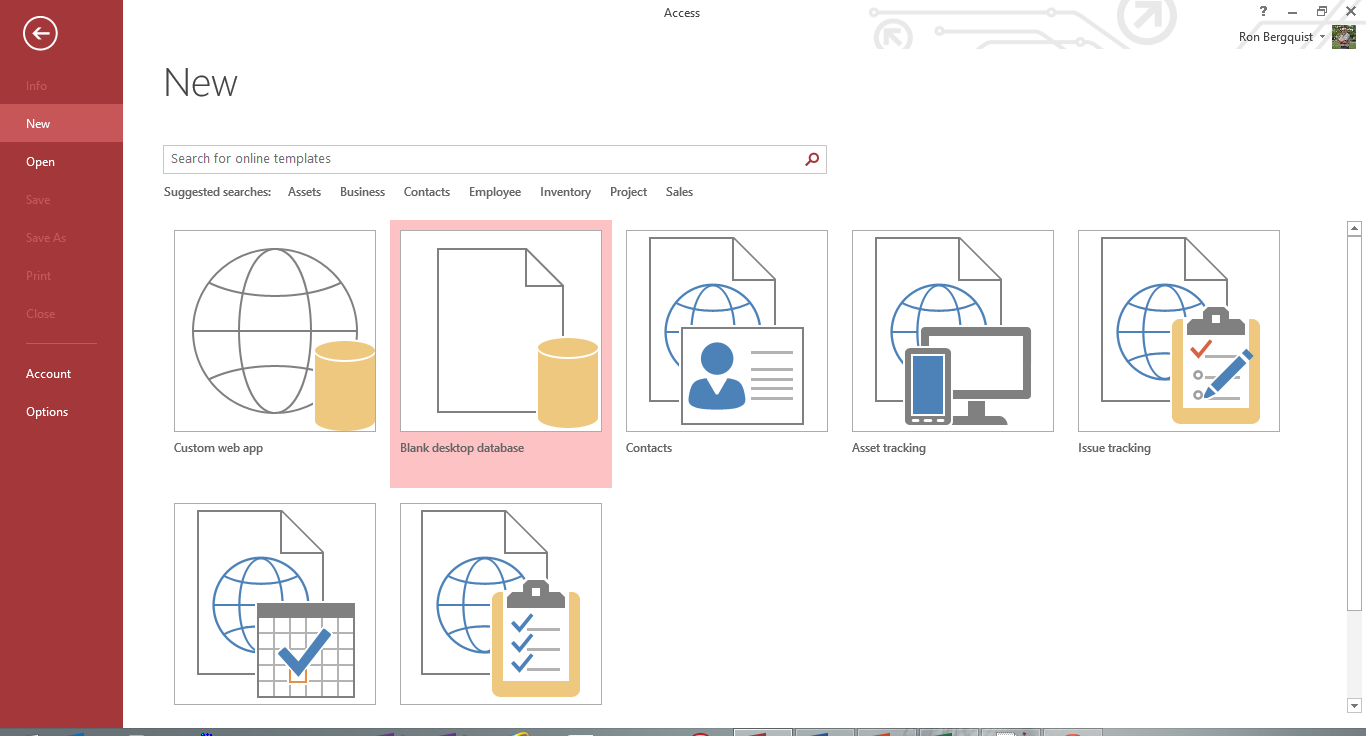Open the calendar checkmark template thumbnail
This screenshot has width=1366, height=736.
tap(275, 604)
